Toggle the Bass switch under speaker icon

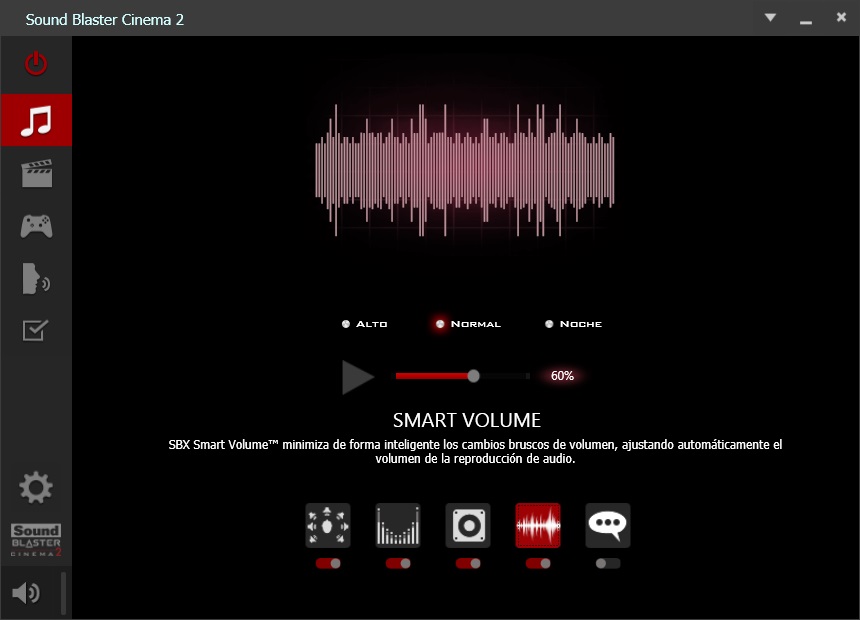point(468,563)
